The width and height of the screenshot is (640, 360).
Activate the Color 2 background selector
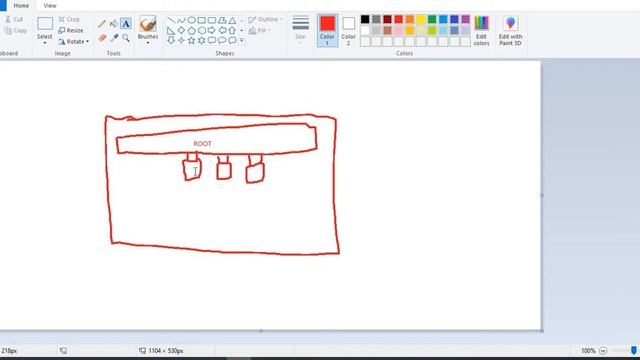(x=349, y=30)
